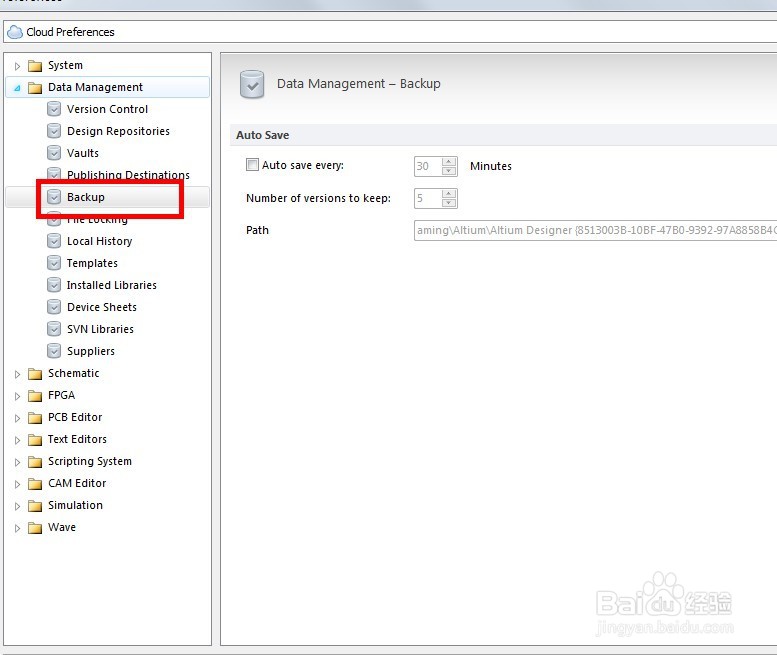Click the Auto Save section header
This screenshot has height=655, width=777.
point(263,135)
